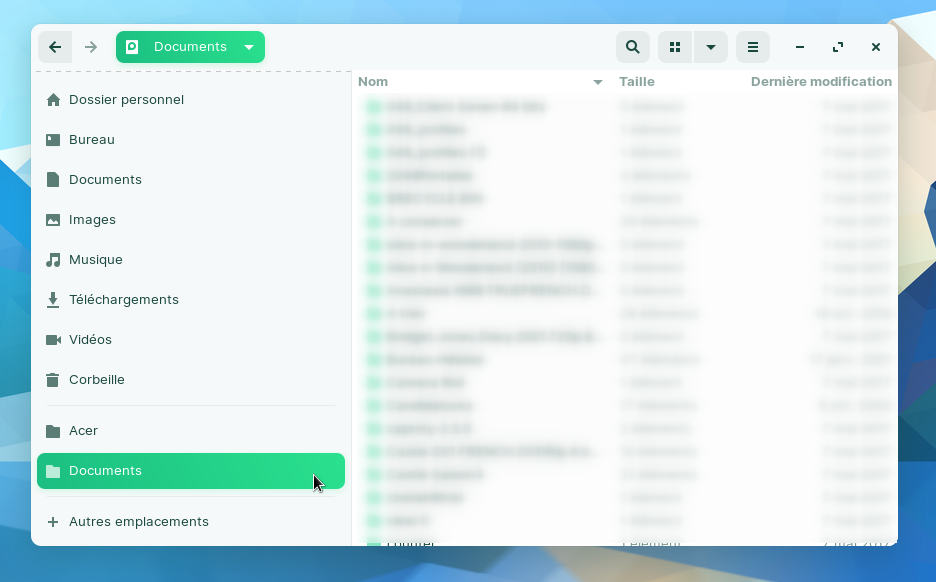Click Autres emplacements

138,522
